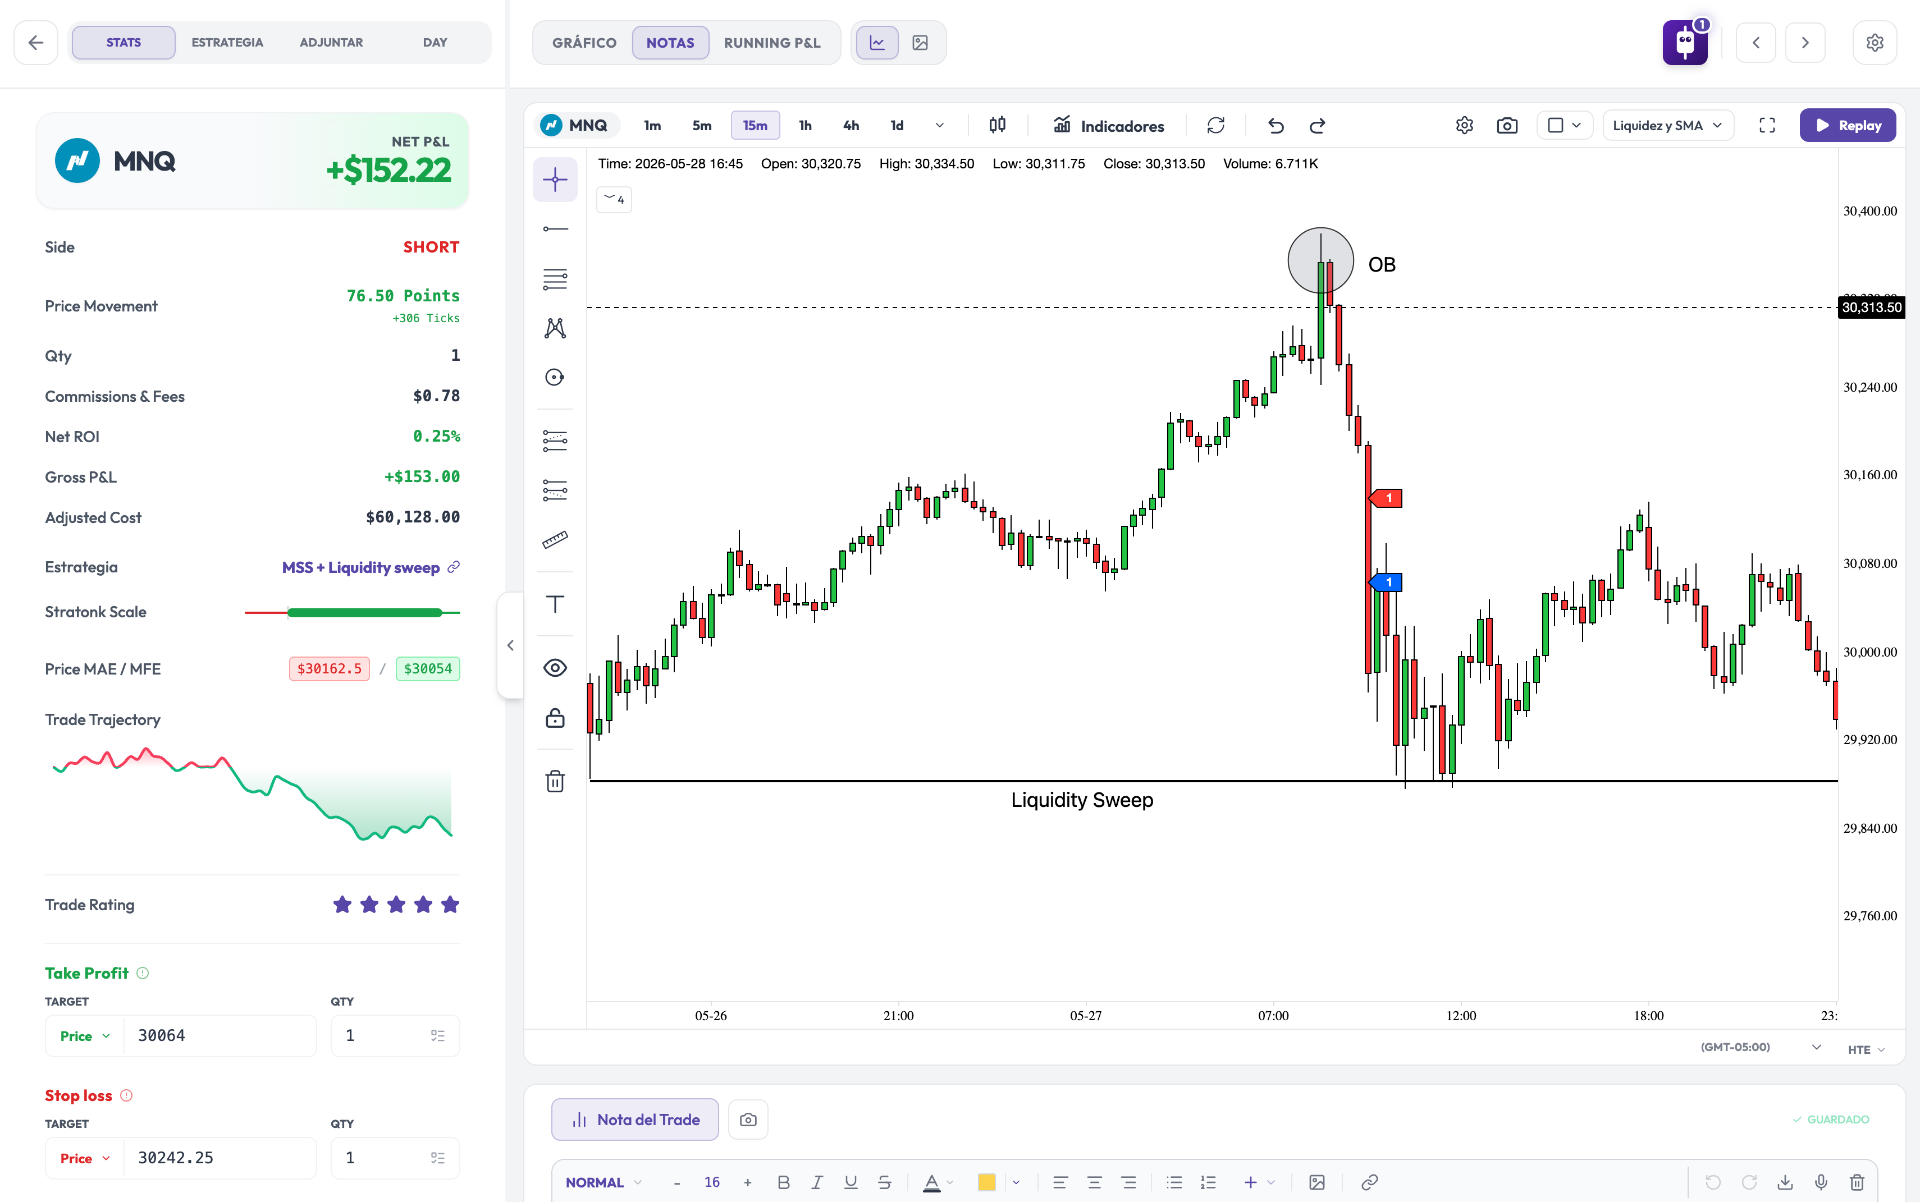Expand the NORMAL text style dropdown

pos(604,1182)
